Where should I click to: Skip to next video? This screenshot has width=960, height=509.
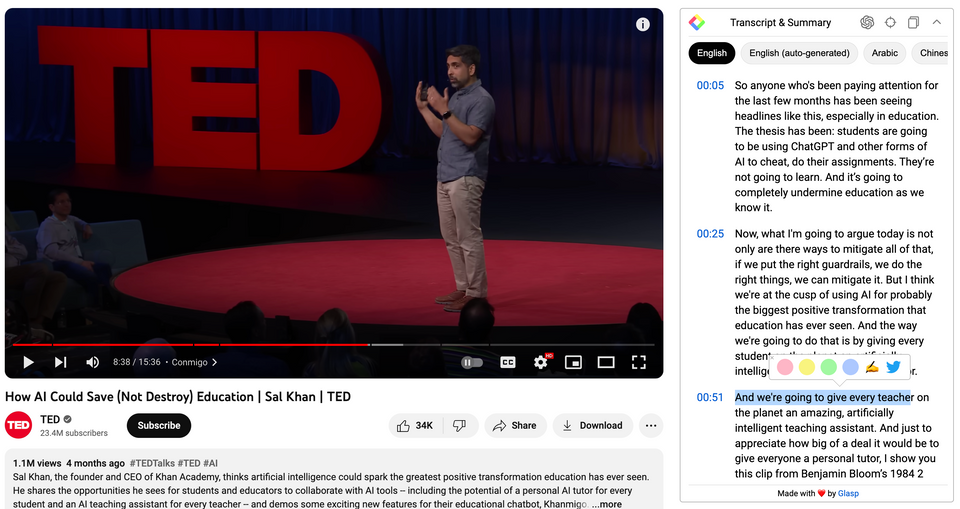60,362
